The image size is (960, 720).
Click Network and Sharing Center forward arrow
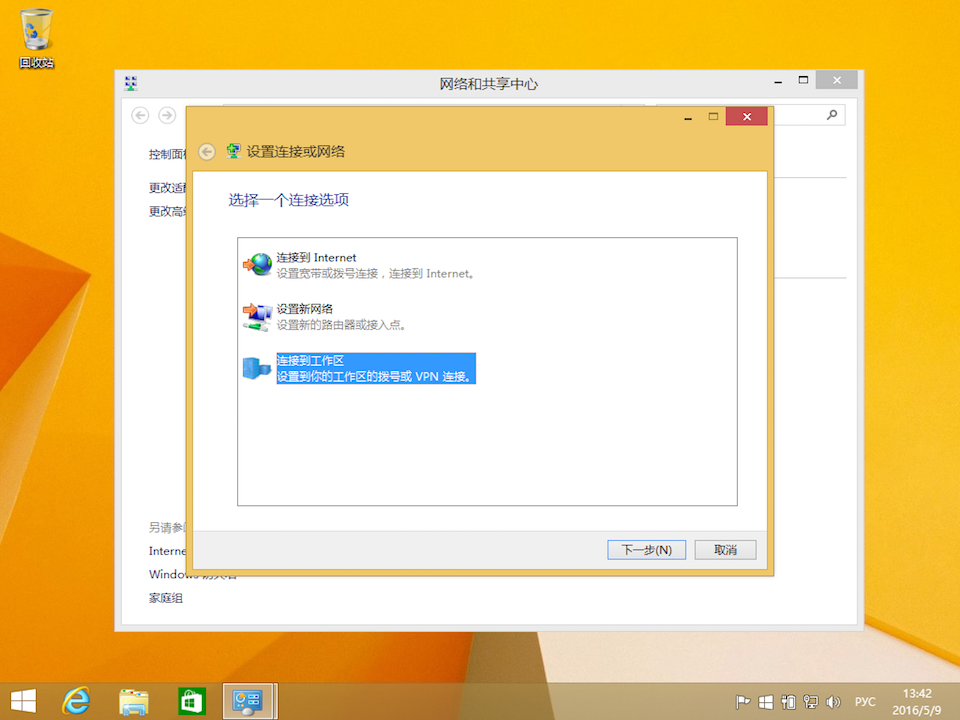(x=167, y=115)
